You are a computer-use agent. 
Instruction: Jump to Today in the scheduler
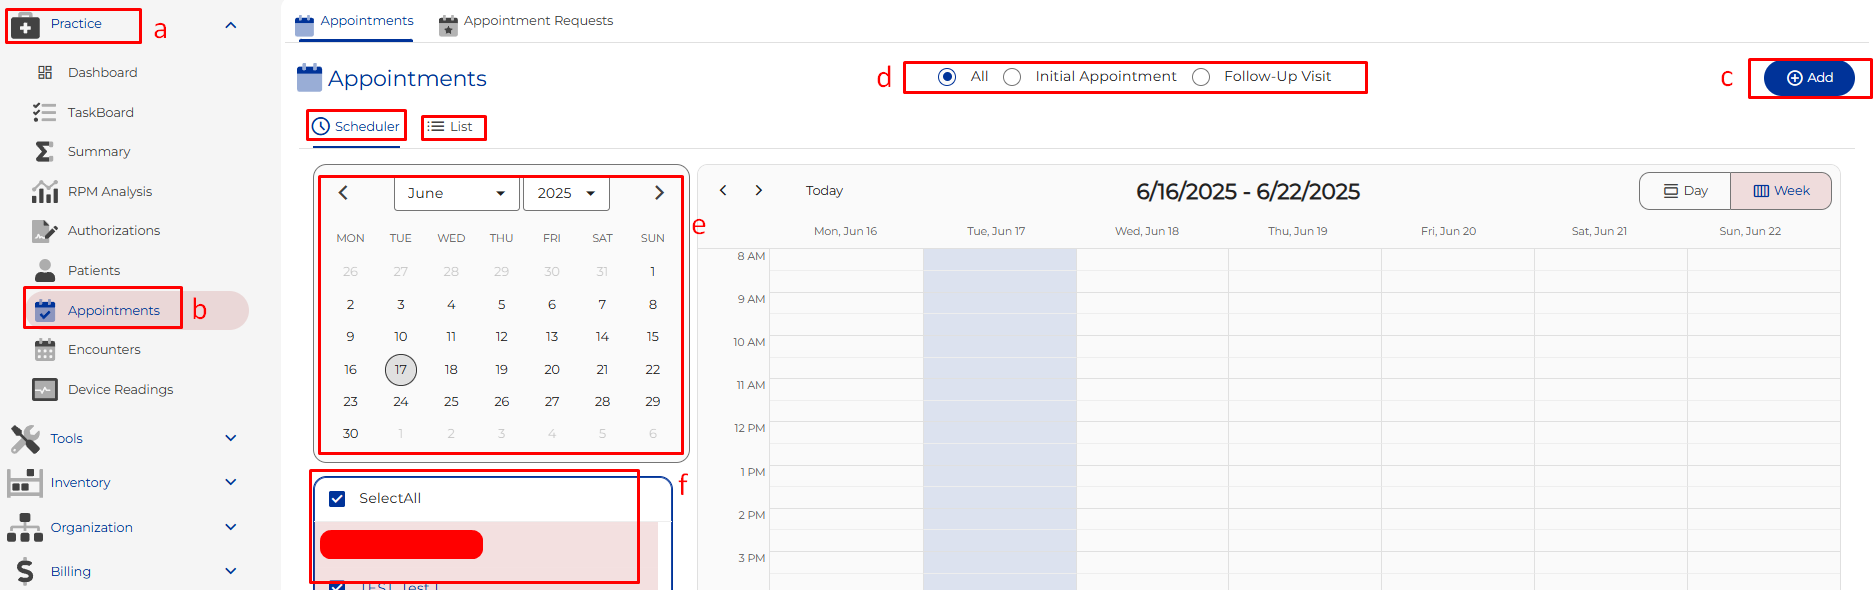(x=824, y=191)
